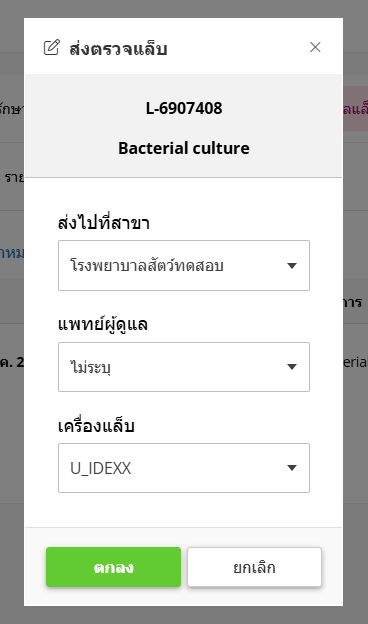Click the เครื่องแล็บ field label
The image size is (368, 624).
tap(96, 426)
